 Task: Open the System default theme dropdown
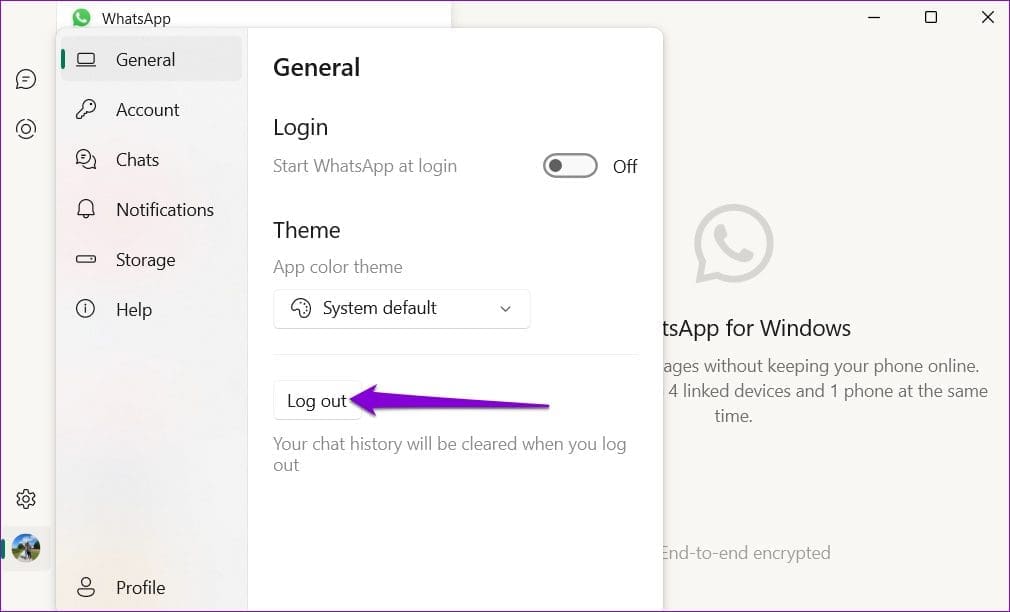click(401, 309)
